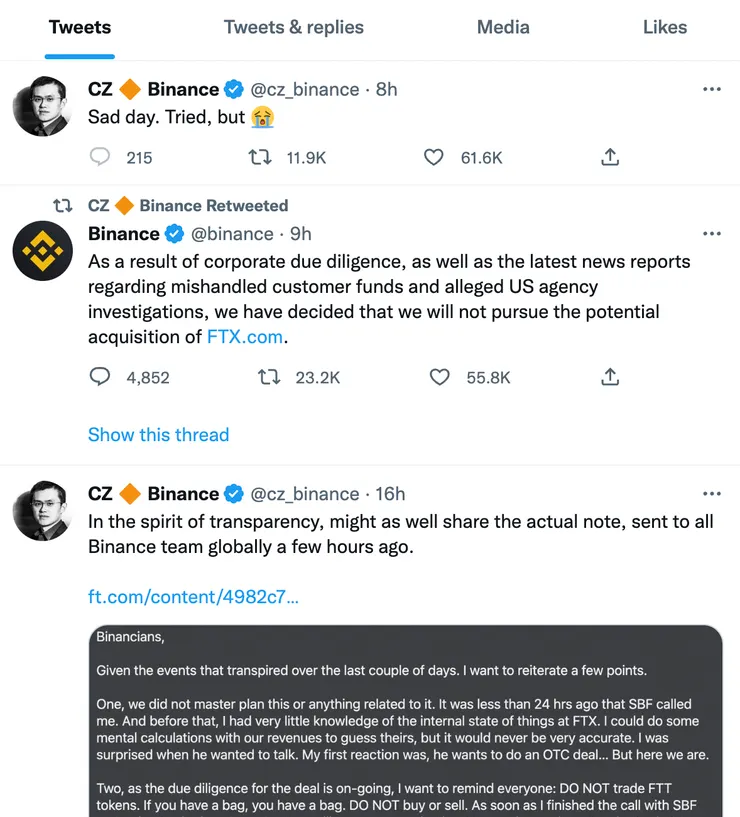Click 'Show this thread' link
740x817 pixels.
(158, 435)
